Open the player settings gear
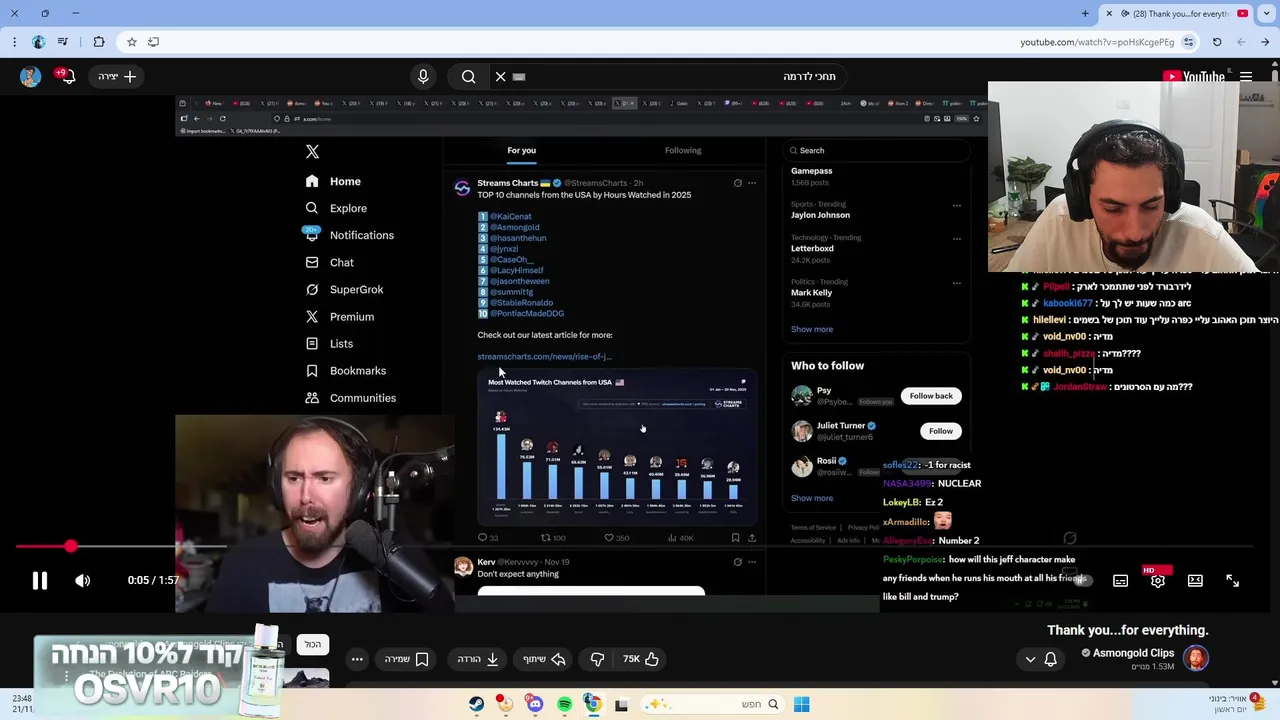 pos(1157,581)
